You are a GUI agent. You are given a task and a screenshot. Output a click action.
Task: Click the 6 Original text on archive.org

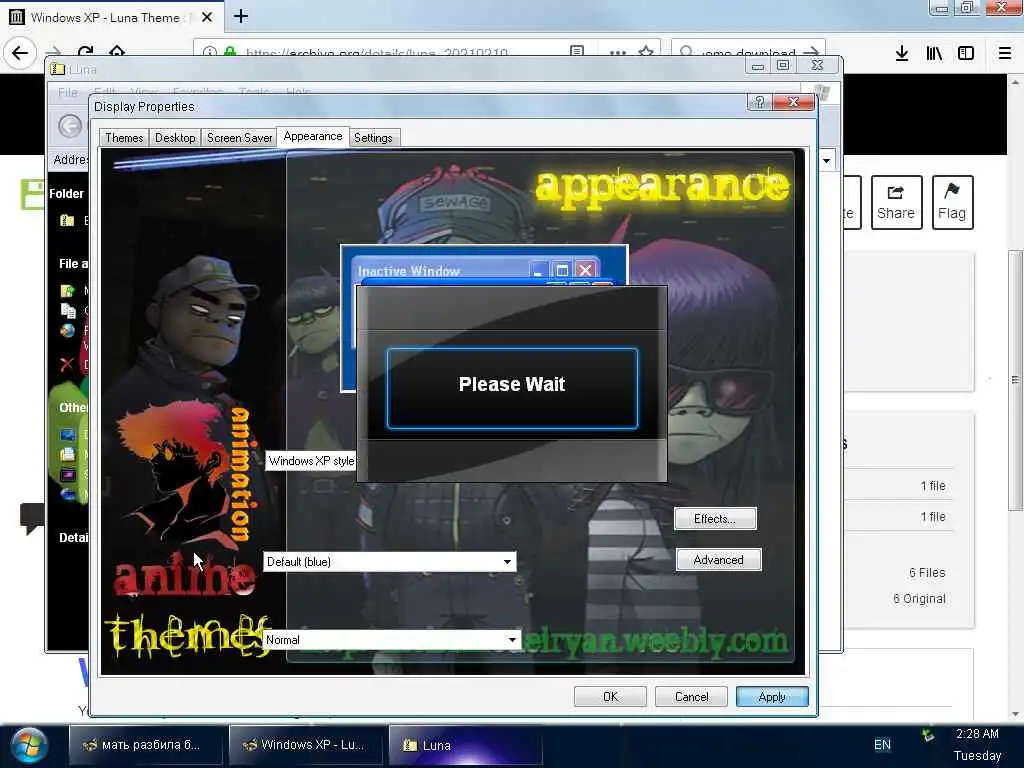[919, 599]
